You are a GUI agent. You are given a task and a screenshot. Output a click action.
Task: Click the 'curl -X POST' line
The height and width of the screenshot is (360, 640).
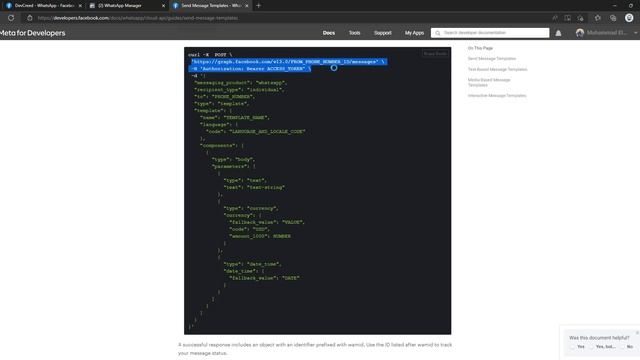210,55
